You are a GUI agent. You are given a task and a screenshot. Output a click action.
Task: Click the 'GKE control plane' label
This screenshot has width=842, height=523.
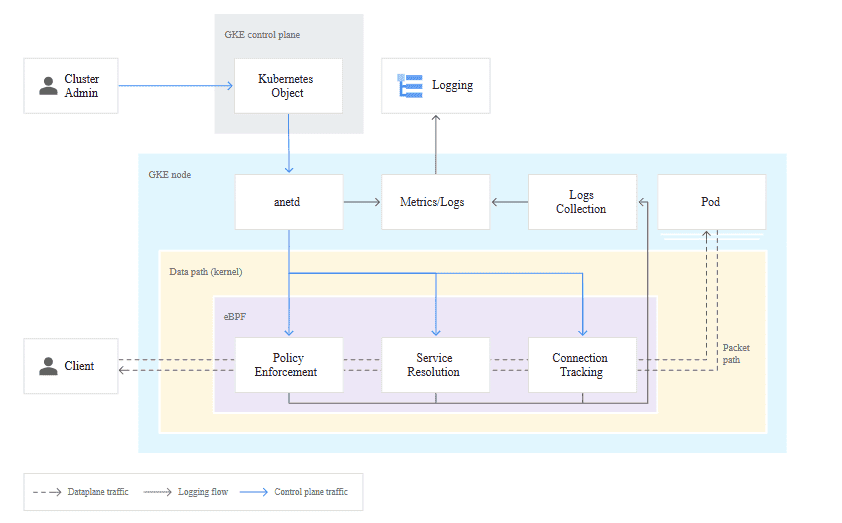tap(262, 35)
